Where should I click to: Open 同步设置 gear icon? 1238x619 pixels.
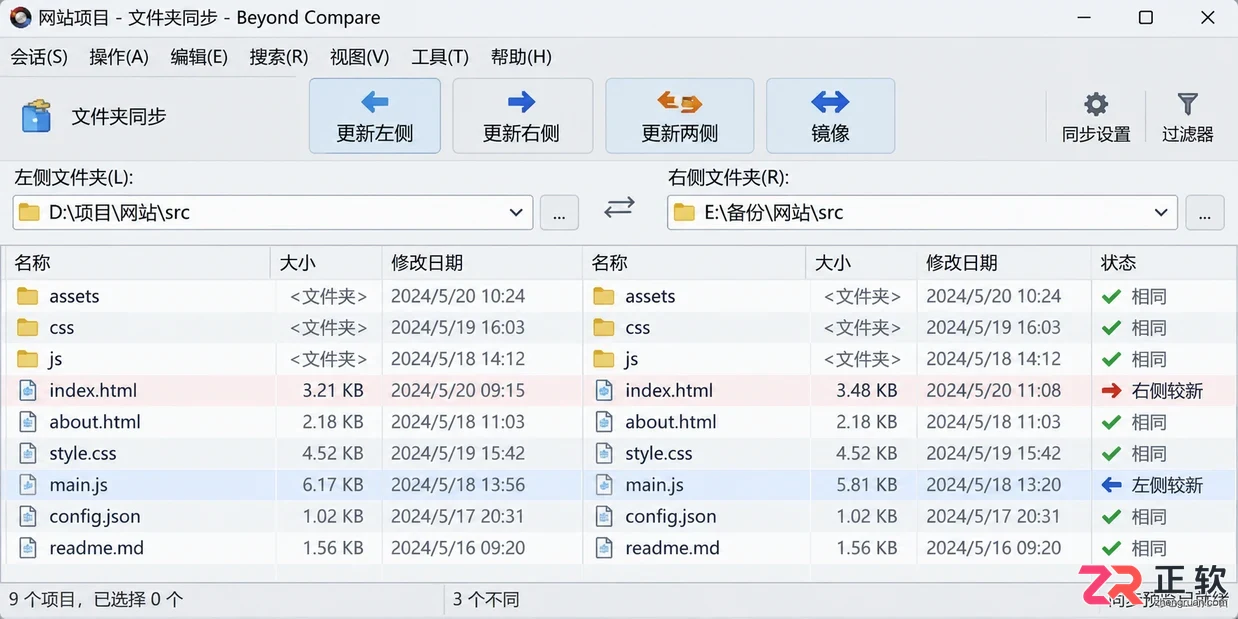point(1097,104)
